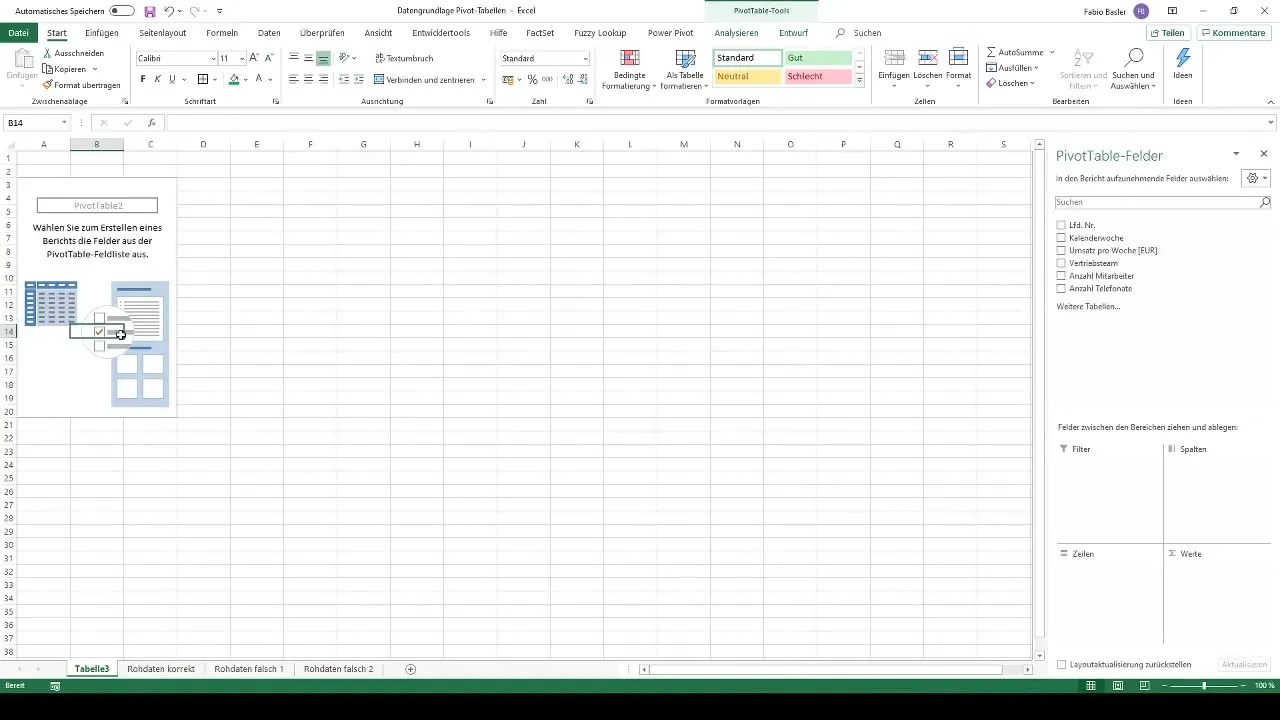The height and width of the screenshot is (720, 1280).
Task: Check the Vertriebsteam field
Action: [1061, 263]
